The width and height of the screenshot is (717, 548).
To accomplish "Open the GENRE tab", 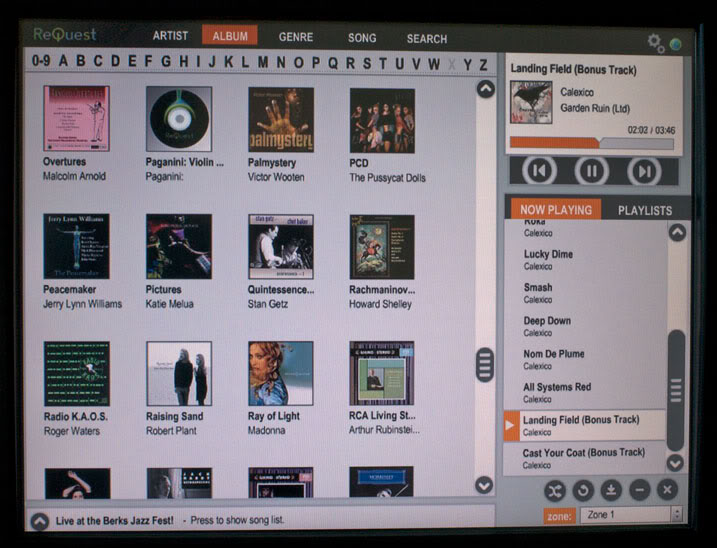I will point(296,37).
